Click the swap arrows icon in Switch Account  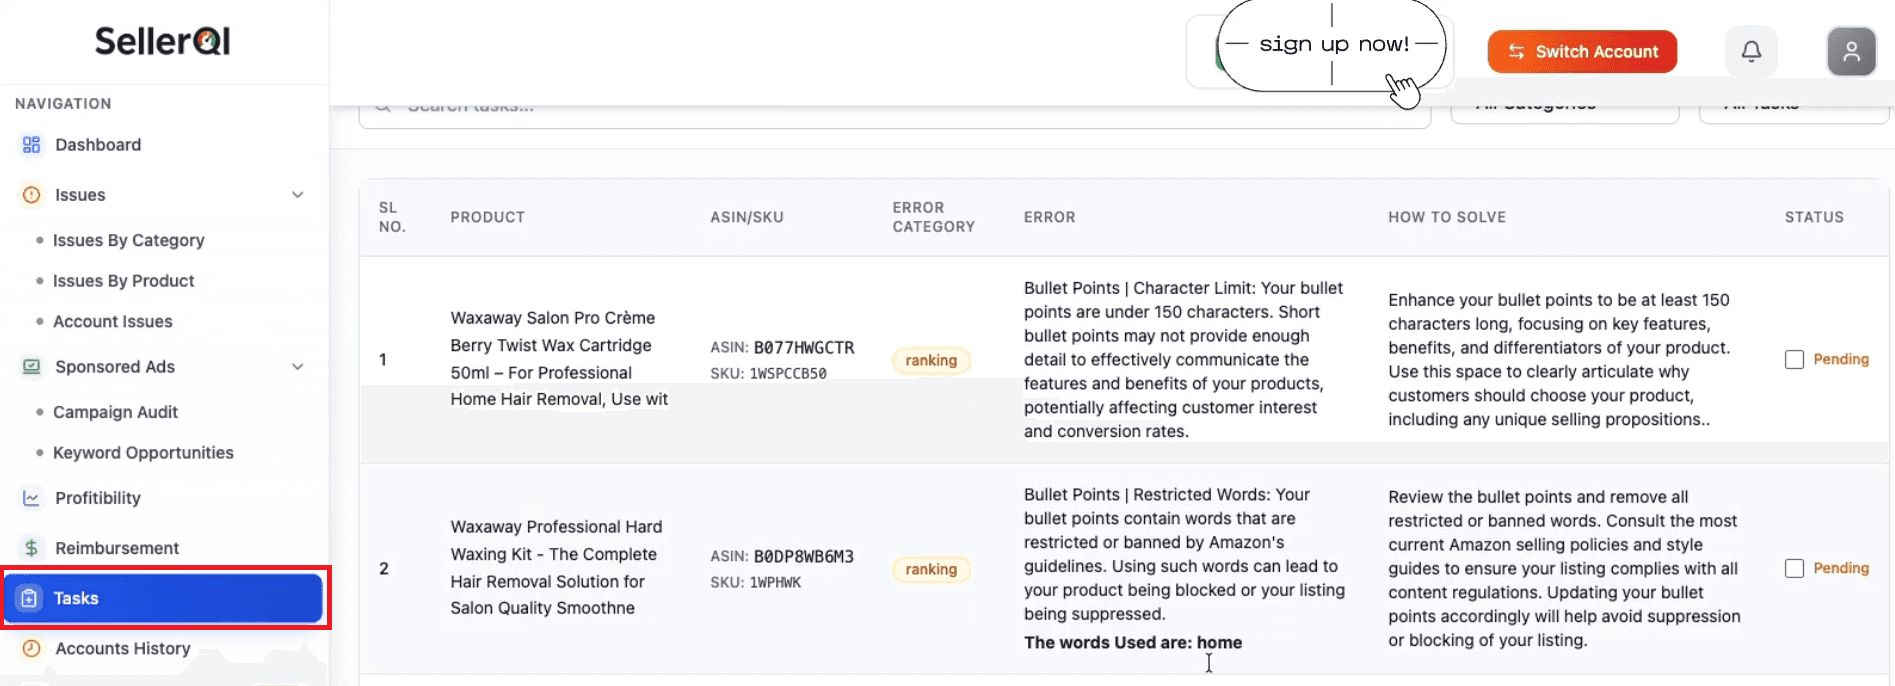1516,52
